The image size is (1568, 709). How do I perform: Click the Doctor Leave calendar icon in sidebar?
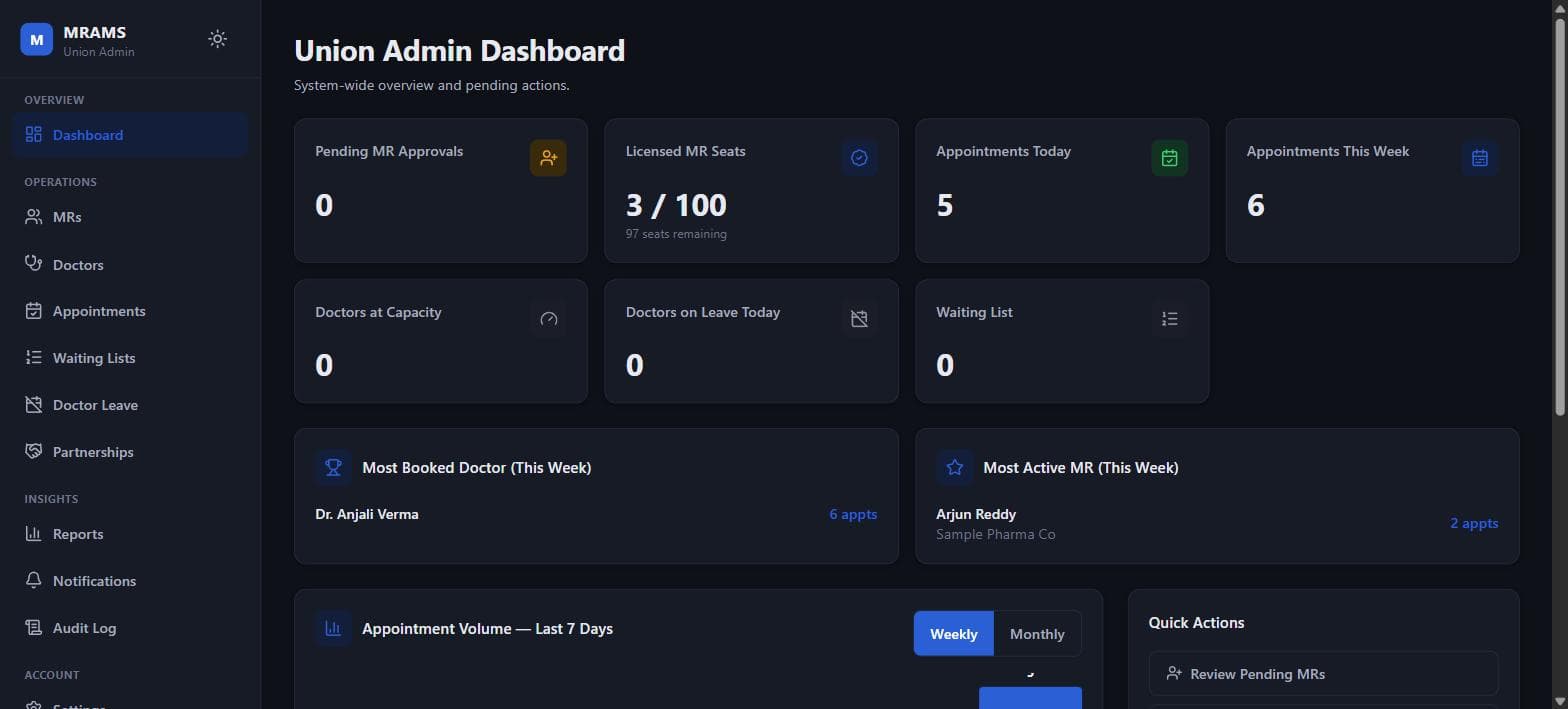[x=34, y=405]
